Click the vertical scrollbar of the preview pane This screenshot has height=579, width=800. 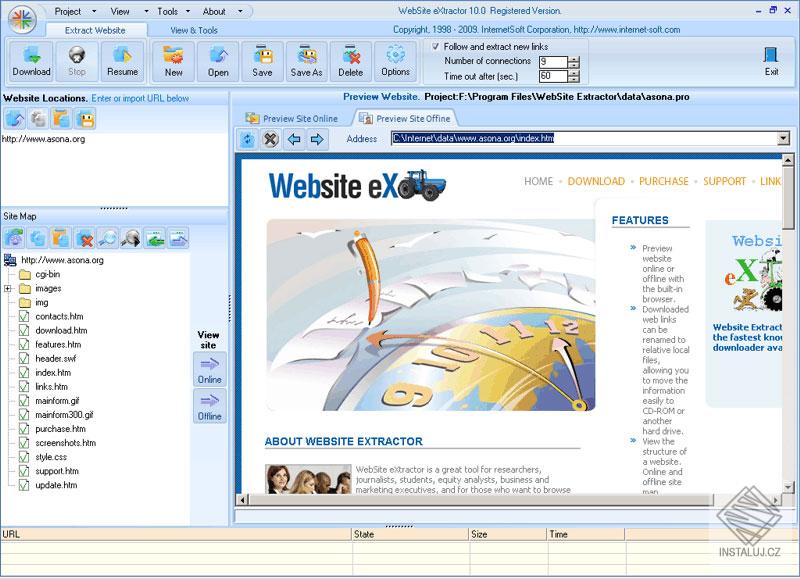(x=788, y=323)
